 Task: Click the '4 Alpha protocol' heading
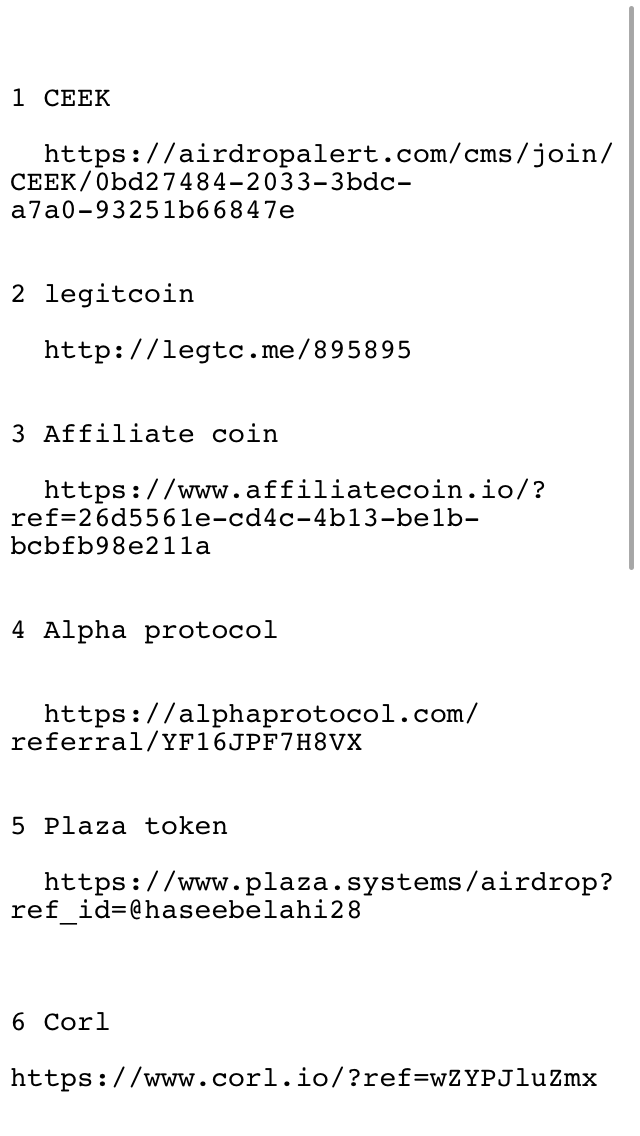[x=144, y=630]
